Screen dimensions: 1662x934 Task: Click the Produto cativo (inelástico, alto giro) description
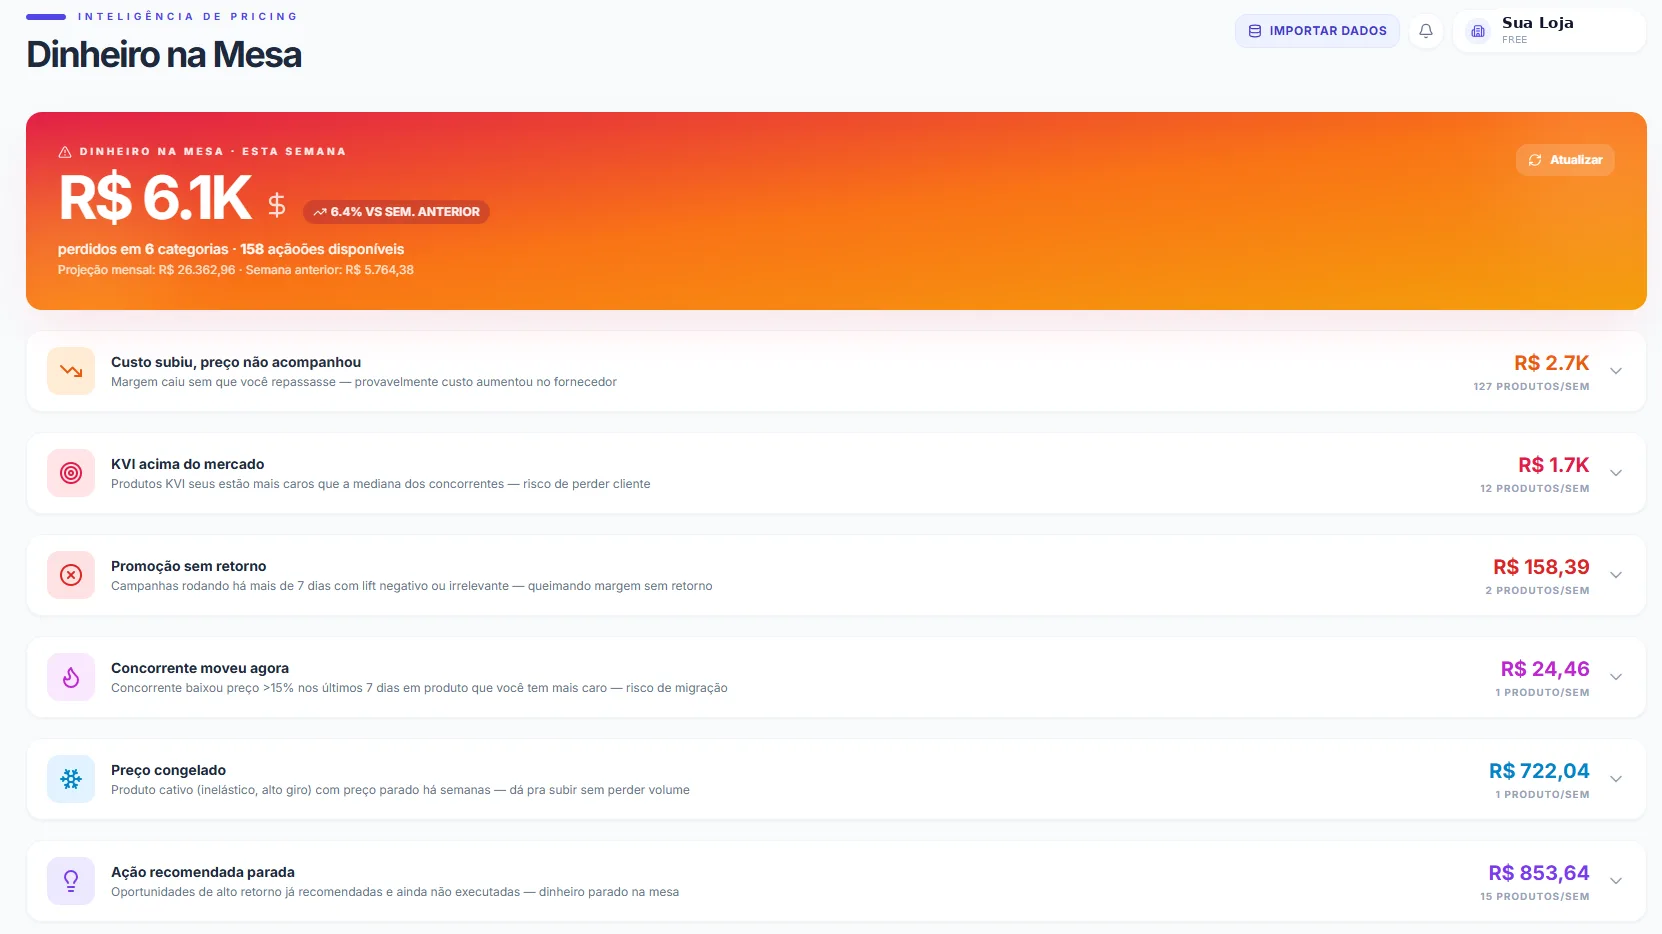point(400,790)
